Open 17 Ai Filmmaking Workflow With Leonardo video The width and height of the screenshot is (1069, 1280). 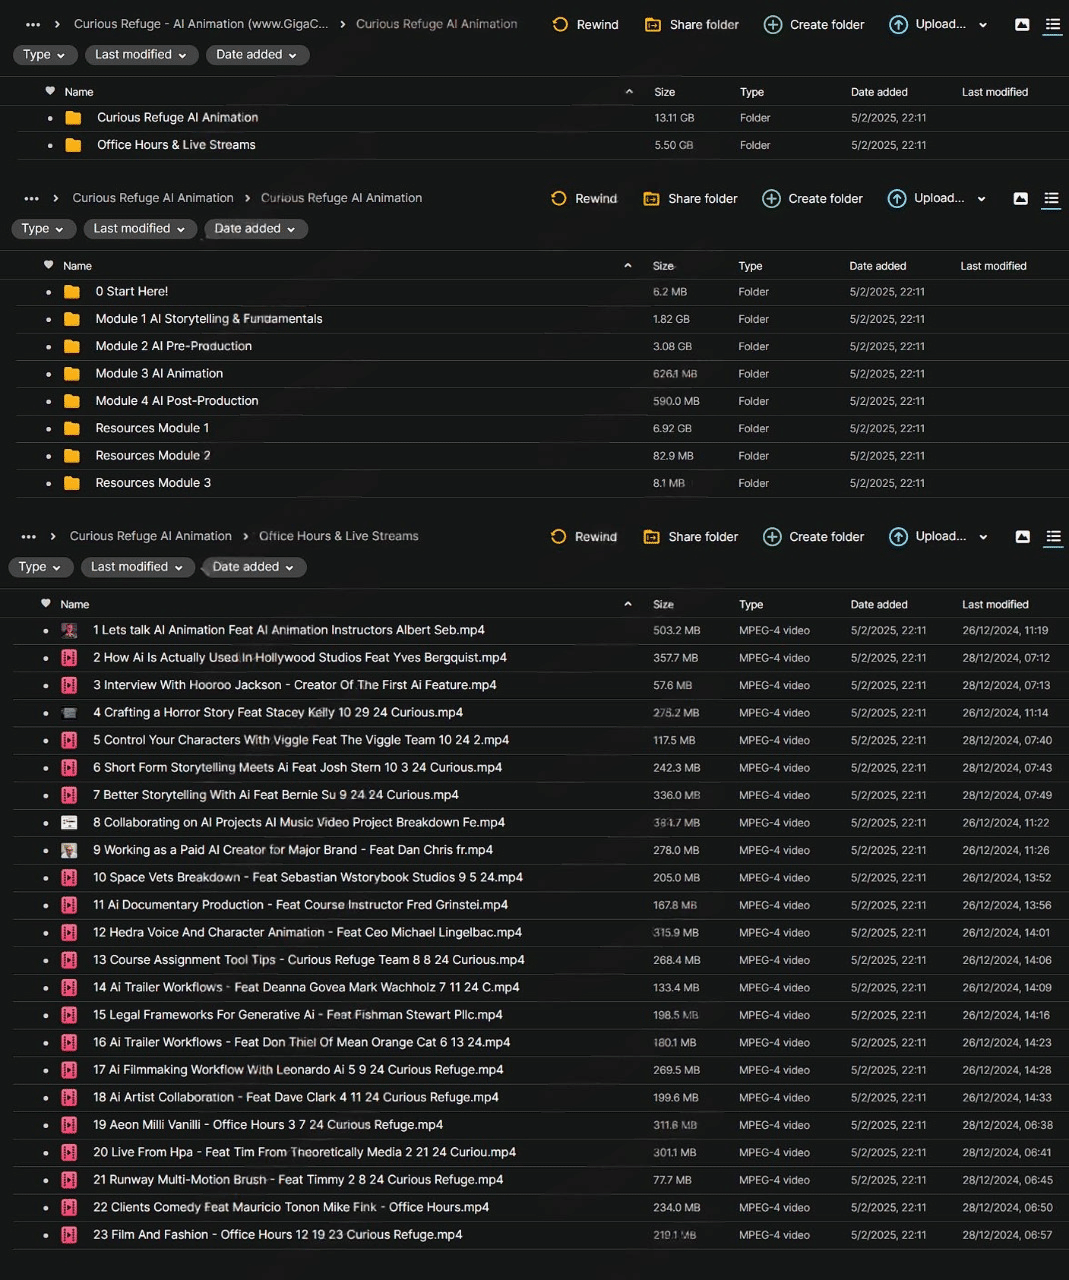[x=298, y=1070]
